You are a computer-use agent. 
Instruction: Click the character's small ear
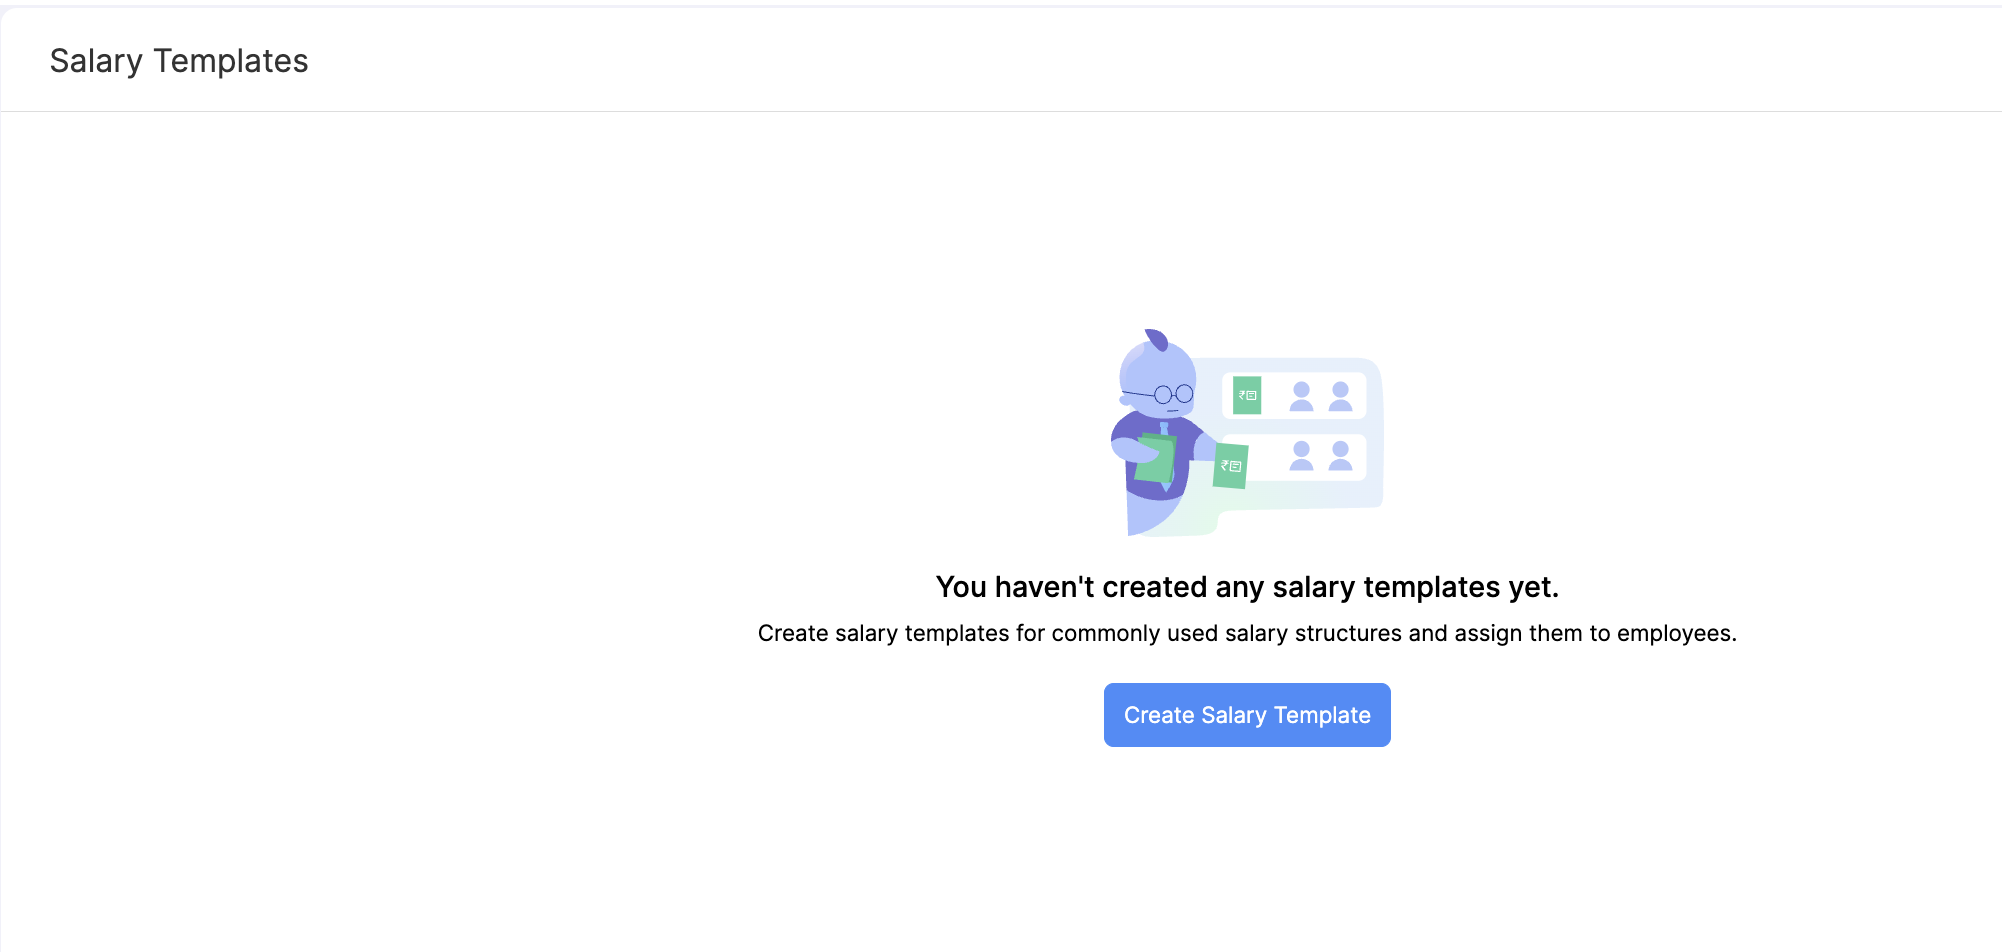click(1125, 400)
